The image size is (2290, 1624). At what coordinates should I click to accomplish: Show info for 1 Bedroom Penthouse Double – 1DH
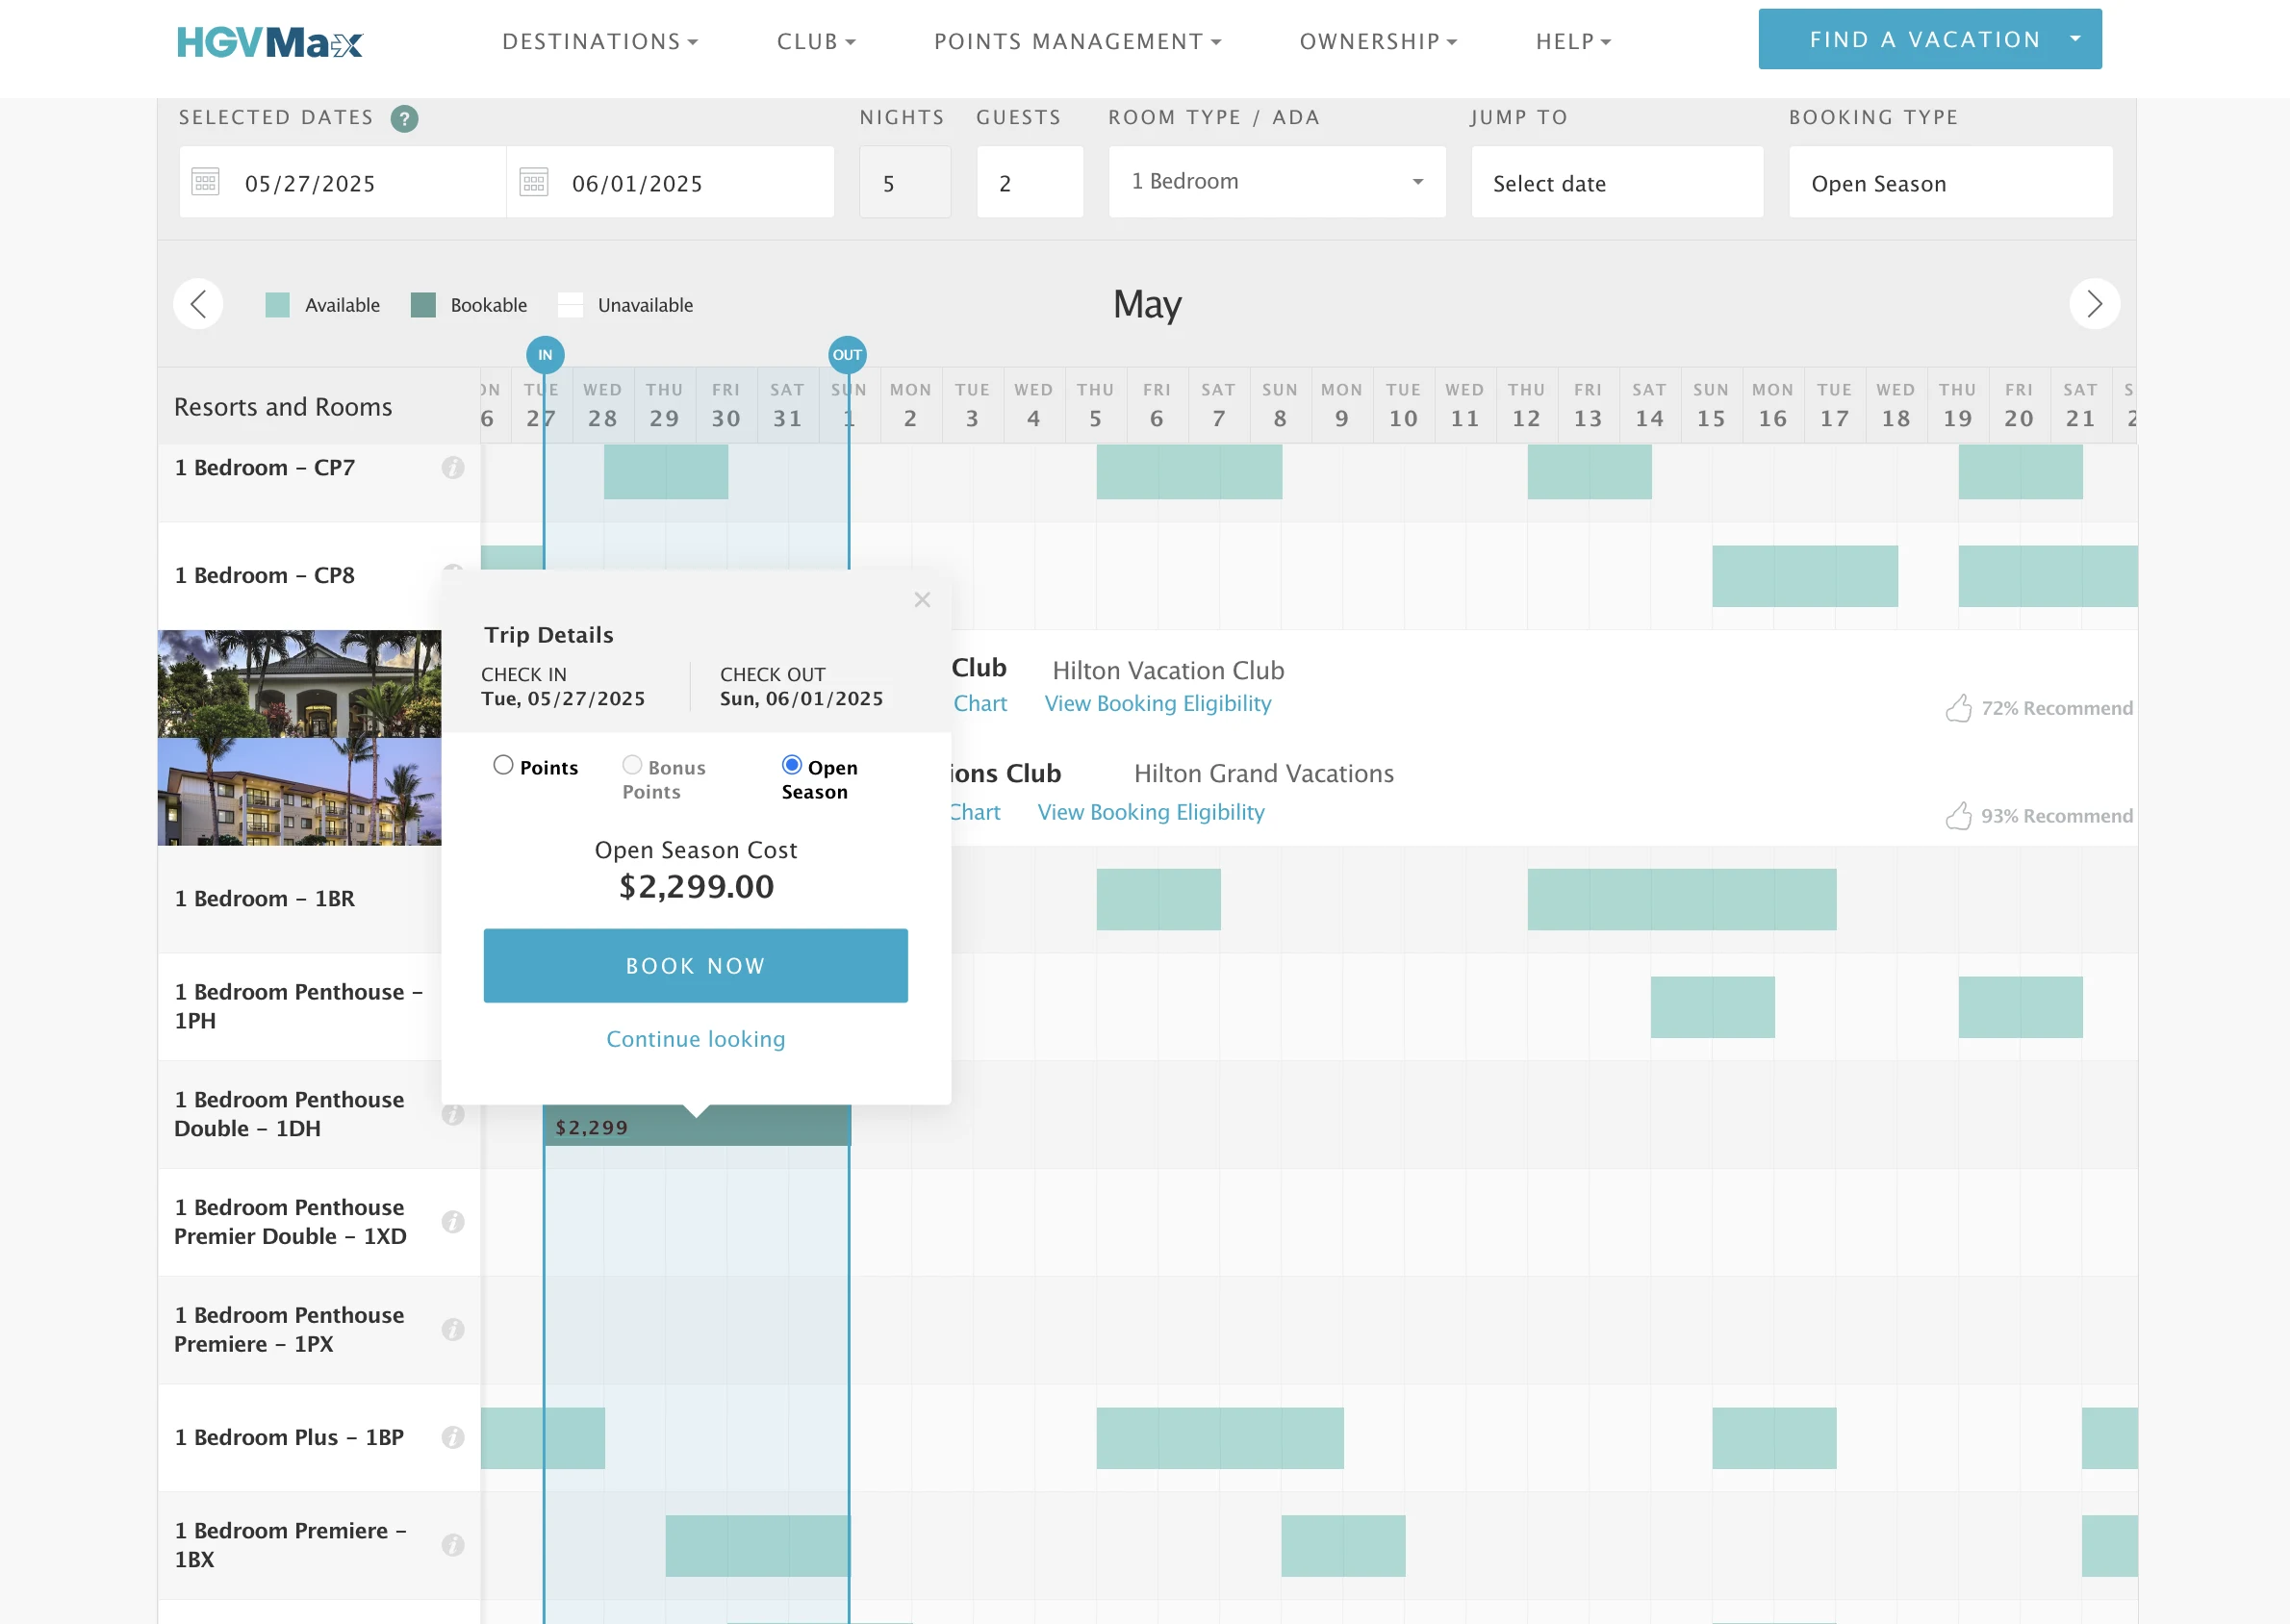click(452, 1114)
